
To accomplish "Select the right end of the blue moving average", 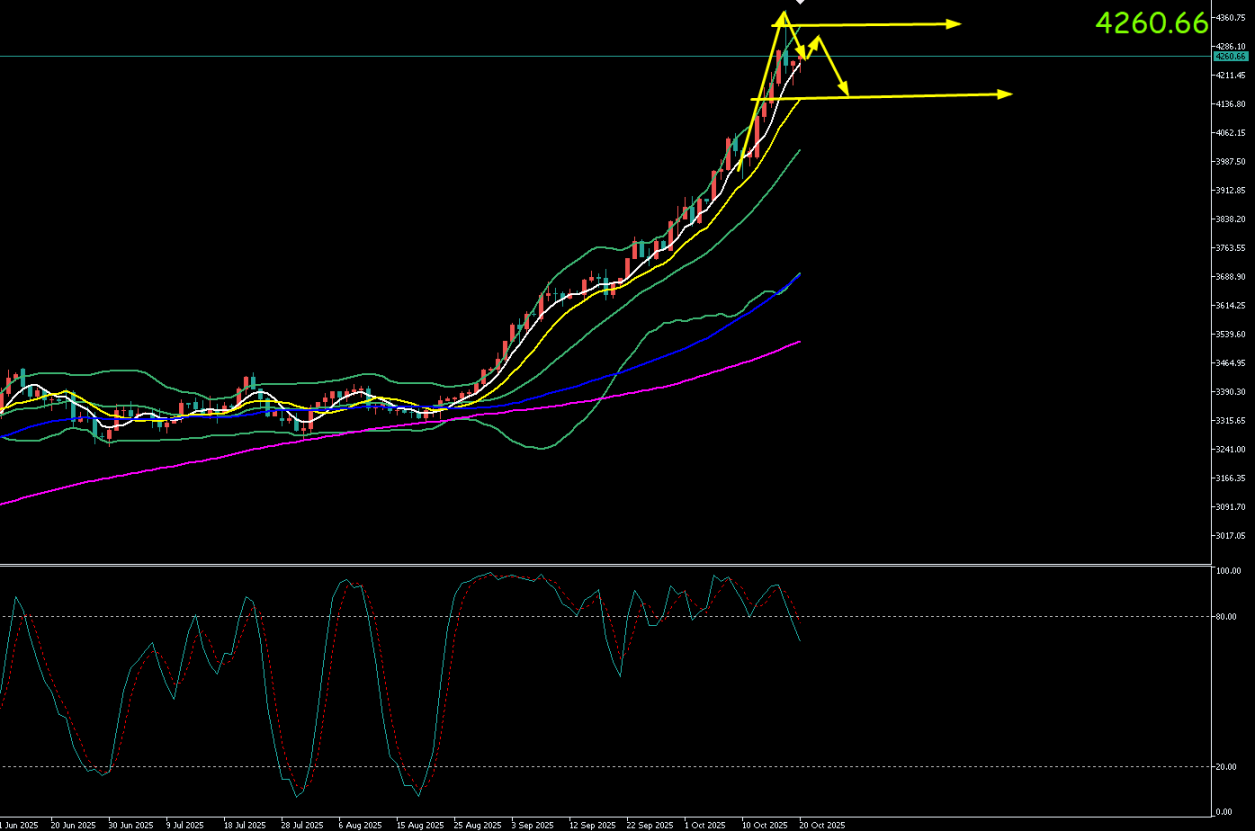I will [799, 273].
